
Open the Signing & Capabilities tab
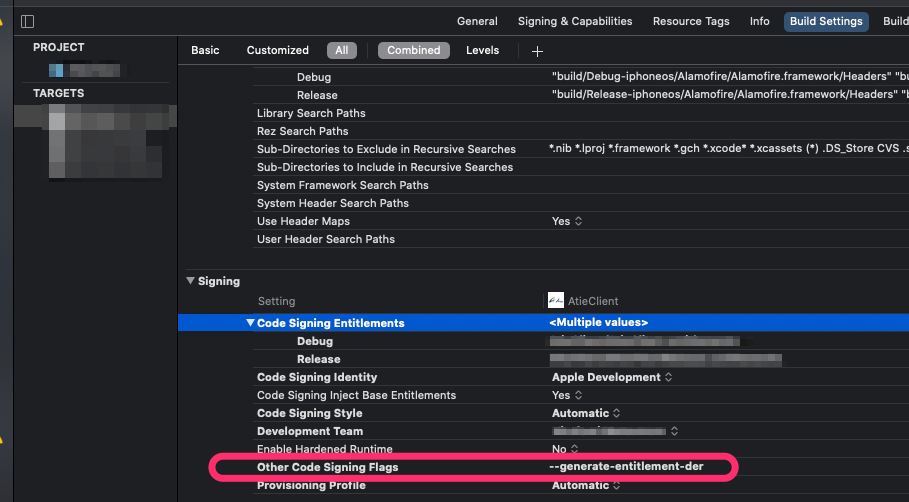(x=575, y=21)
